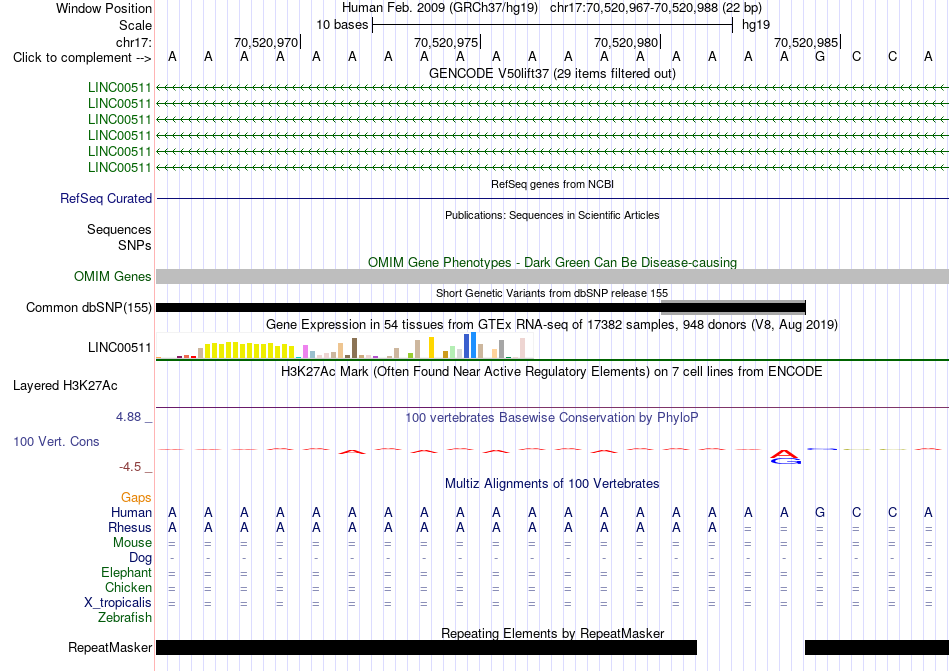Click the shorter RepeatMasker block near GCCA bases
This screenshot has width=950, height=671.
[877, 647]
